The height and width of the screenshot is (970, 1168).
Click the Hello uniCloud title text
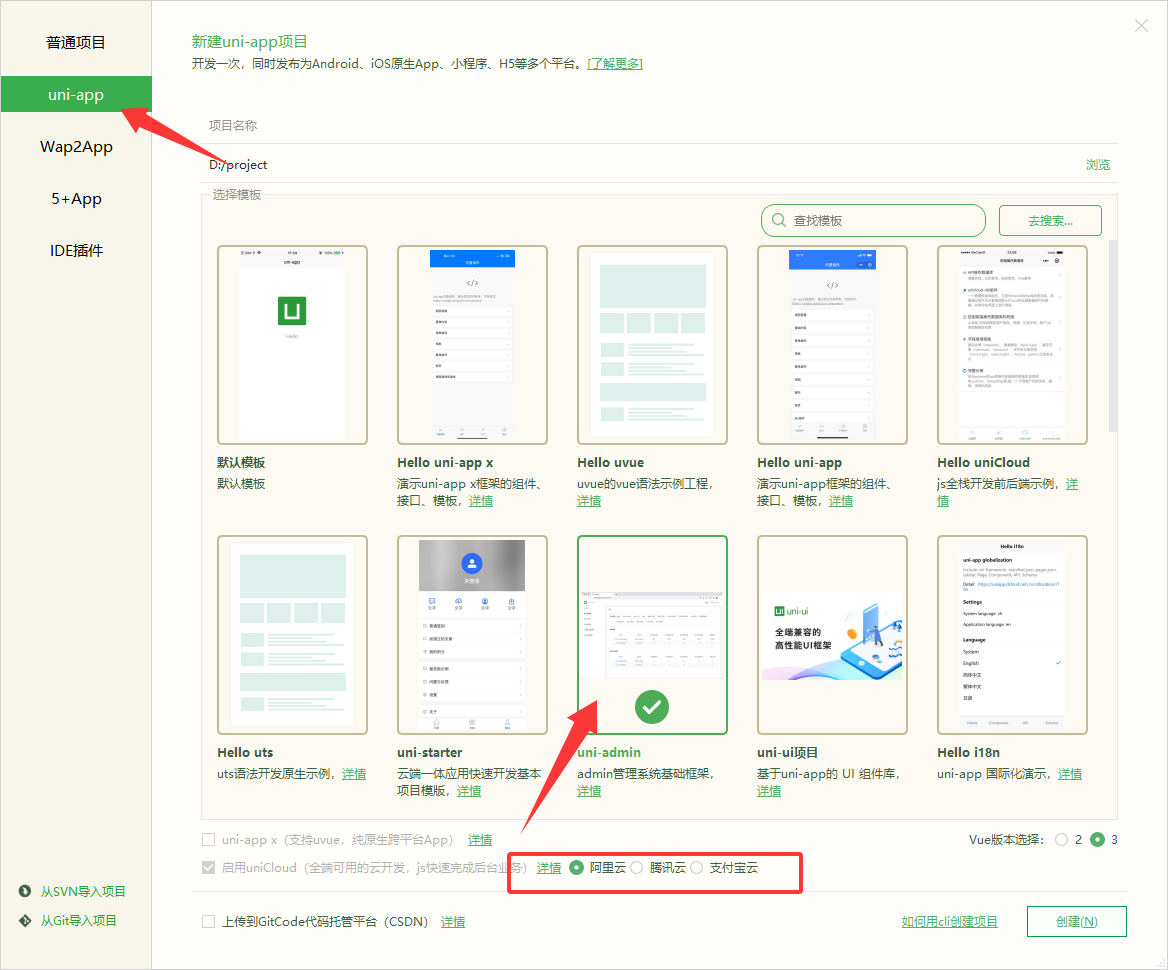tap(983, 463)
